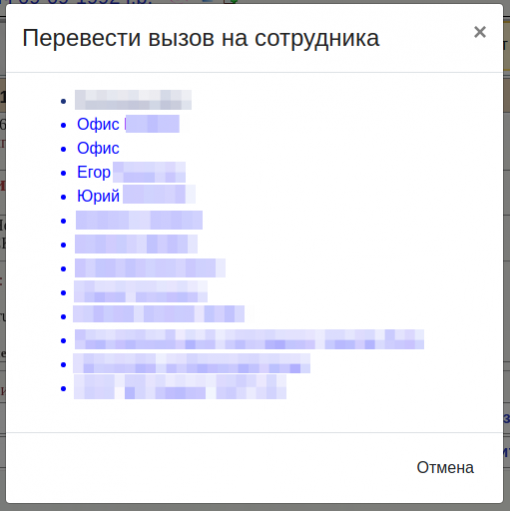Screen dimensions: 510x511
Task: Choose the second-to-last blurred employee entry
Action: click(192, 363)
